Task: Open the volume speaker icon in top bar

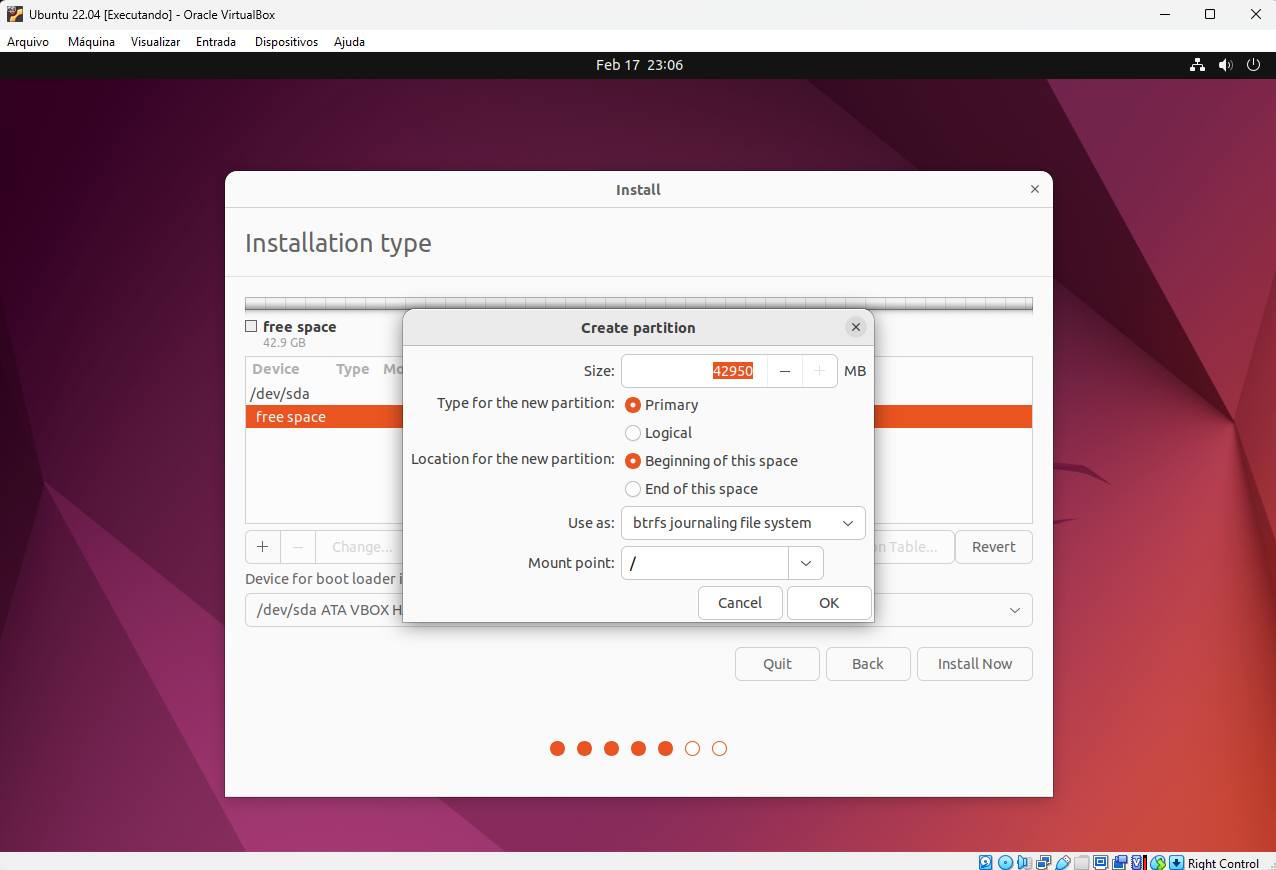Action: [1225, 65]
